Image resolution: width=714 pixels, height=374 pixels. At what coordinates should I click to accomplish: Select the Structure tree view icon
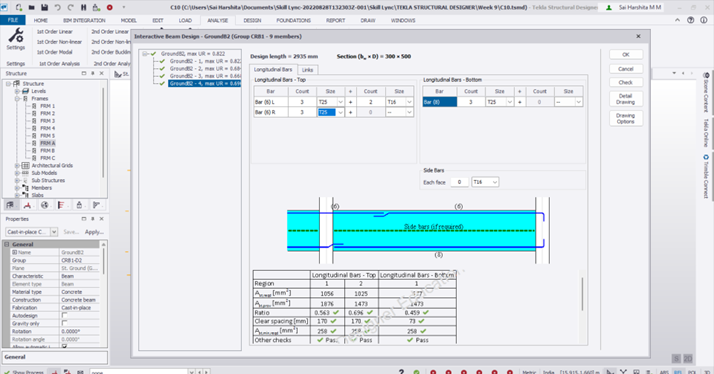[10, 205]
